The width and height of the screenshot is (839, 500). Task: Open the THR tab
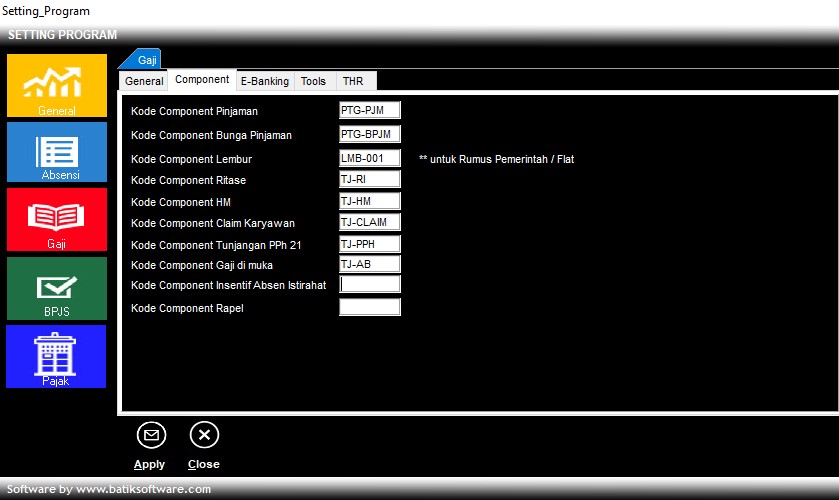click(x=353, y=81)
